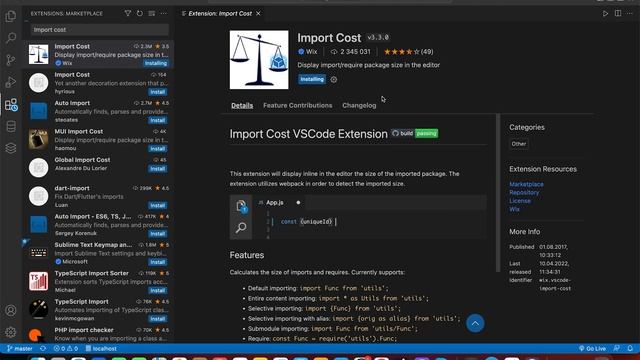This screenshot has height=360, width=640.
Task: Refresh the extensions marketplace list
Action: click(x=140, y=13)
